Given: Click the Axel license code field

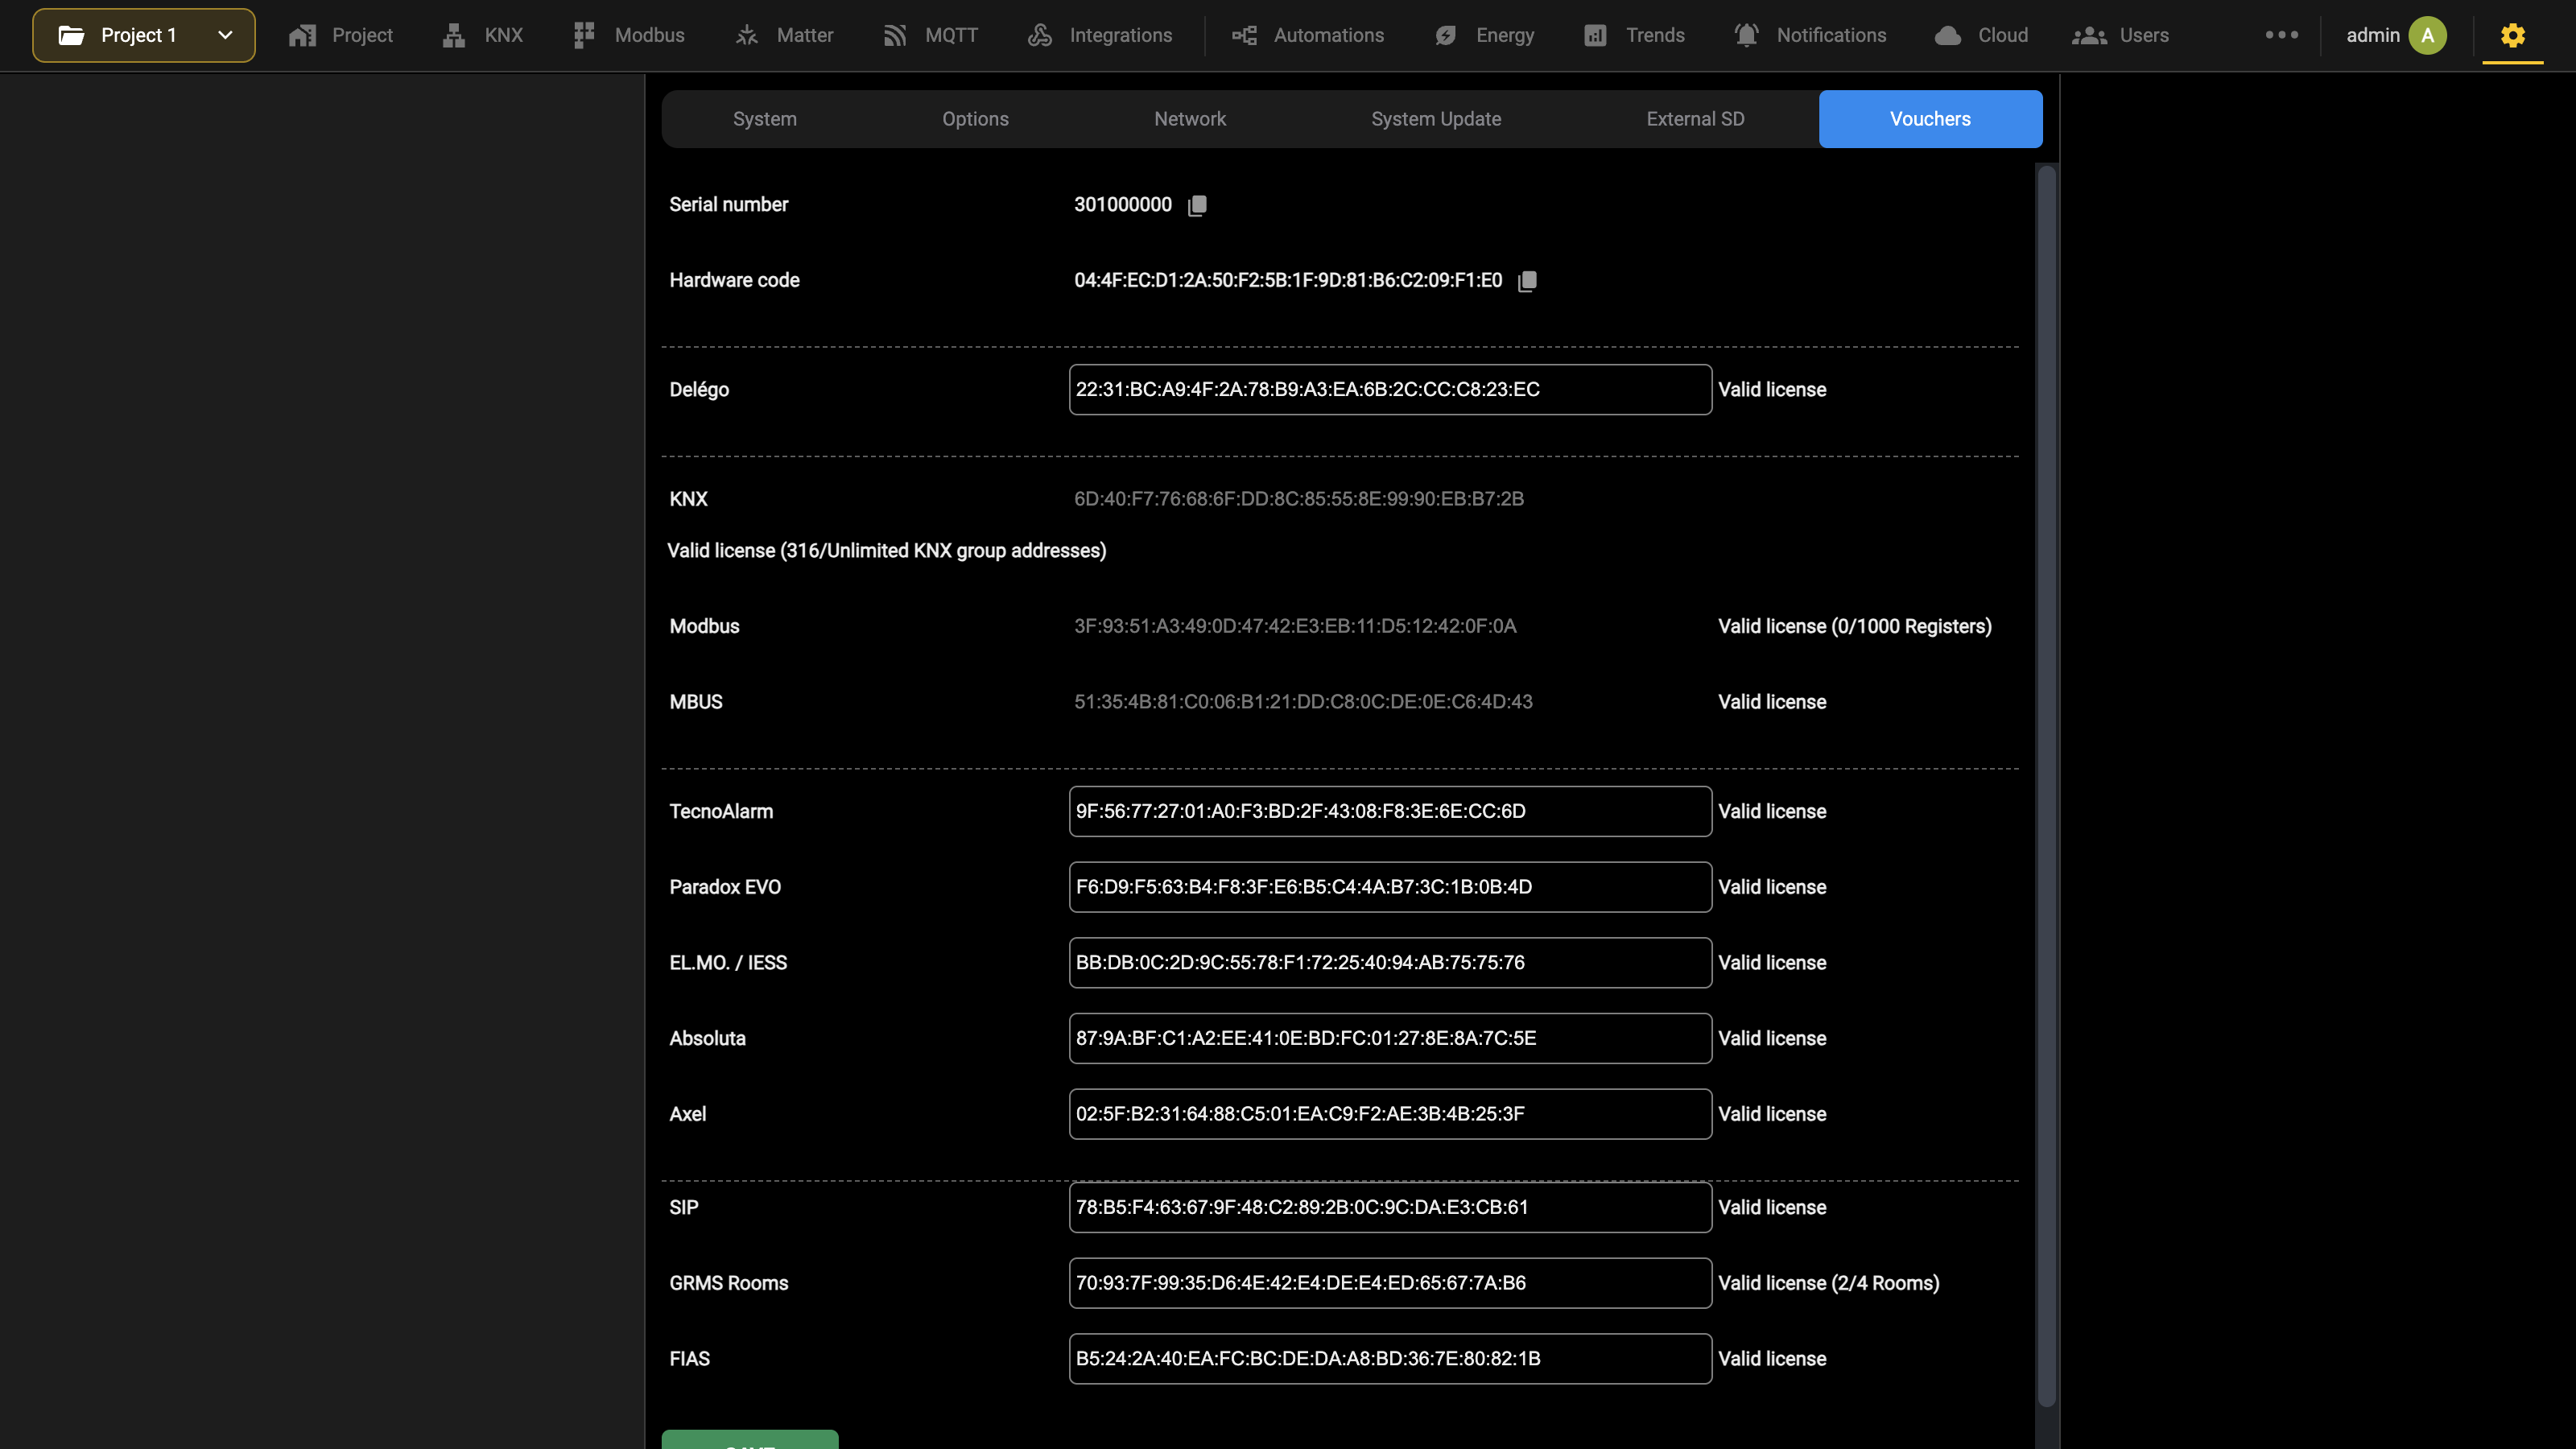Looking at the screenshot, I should pyautogui.click(x=1390, y=1114).
